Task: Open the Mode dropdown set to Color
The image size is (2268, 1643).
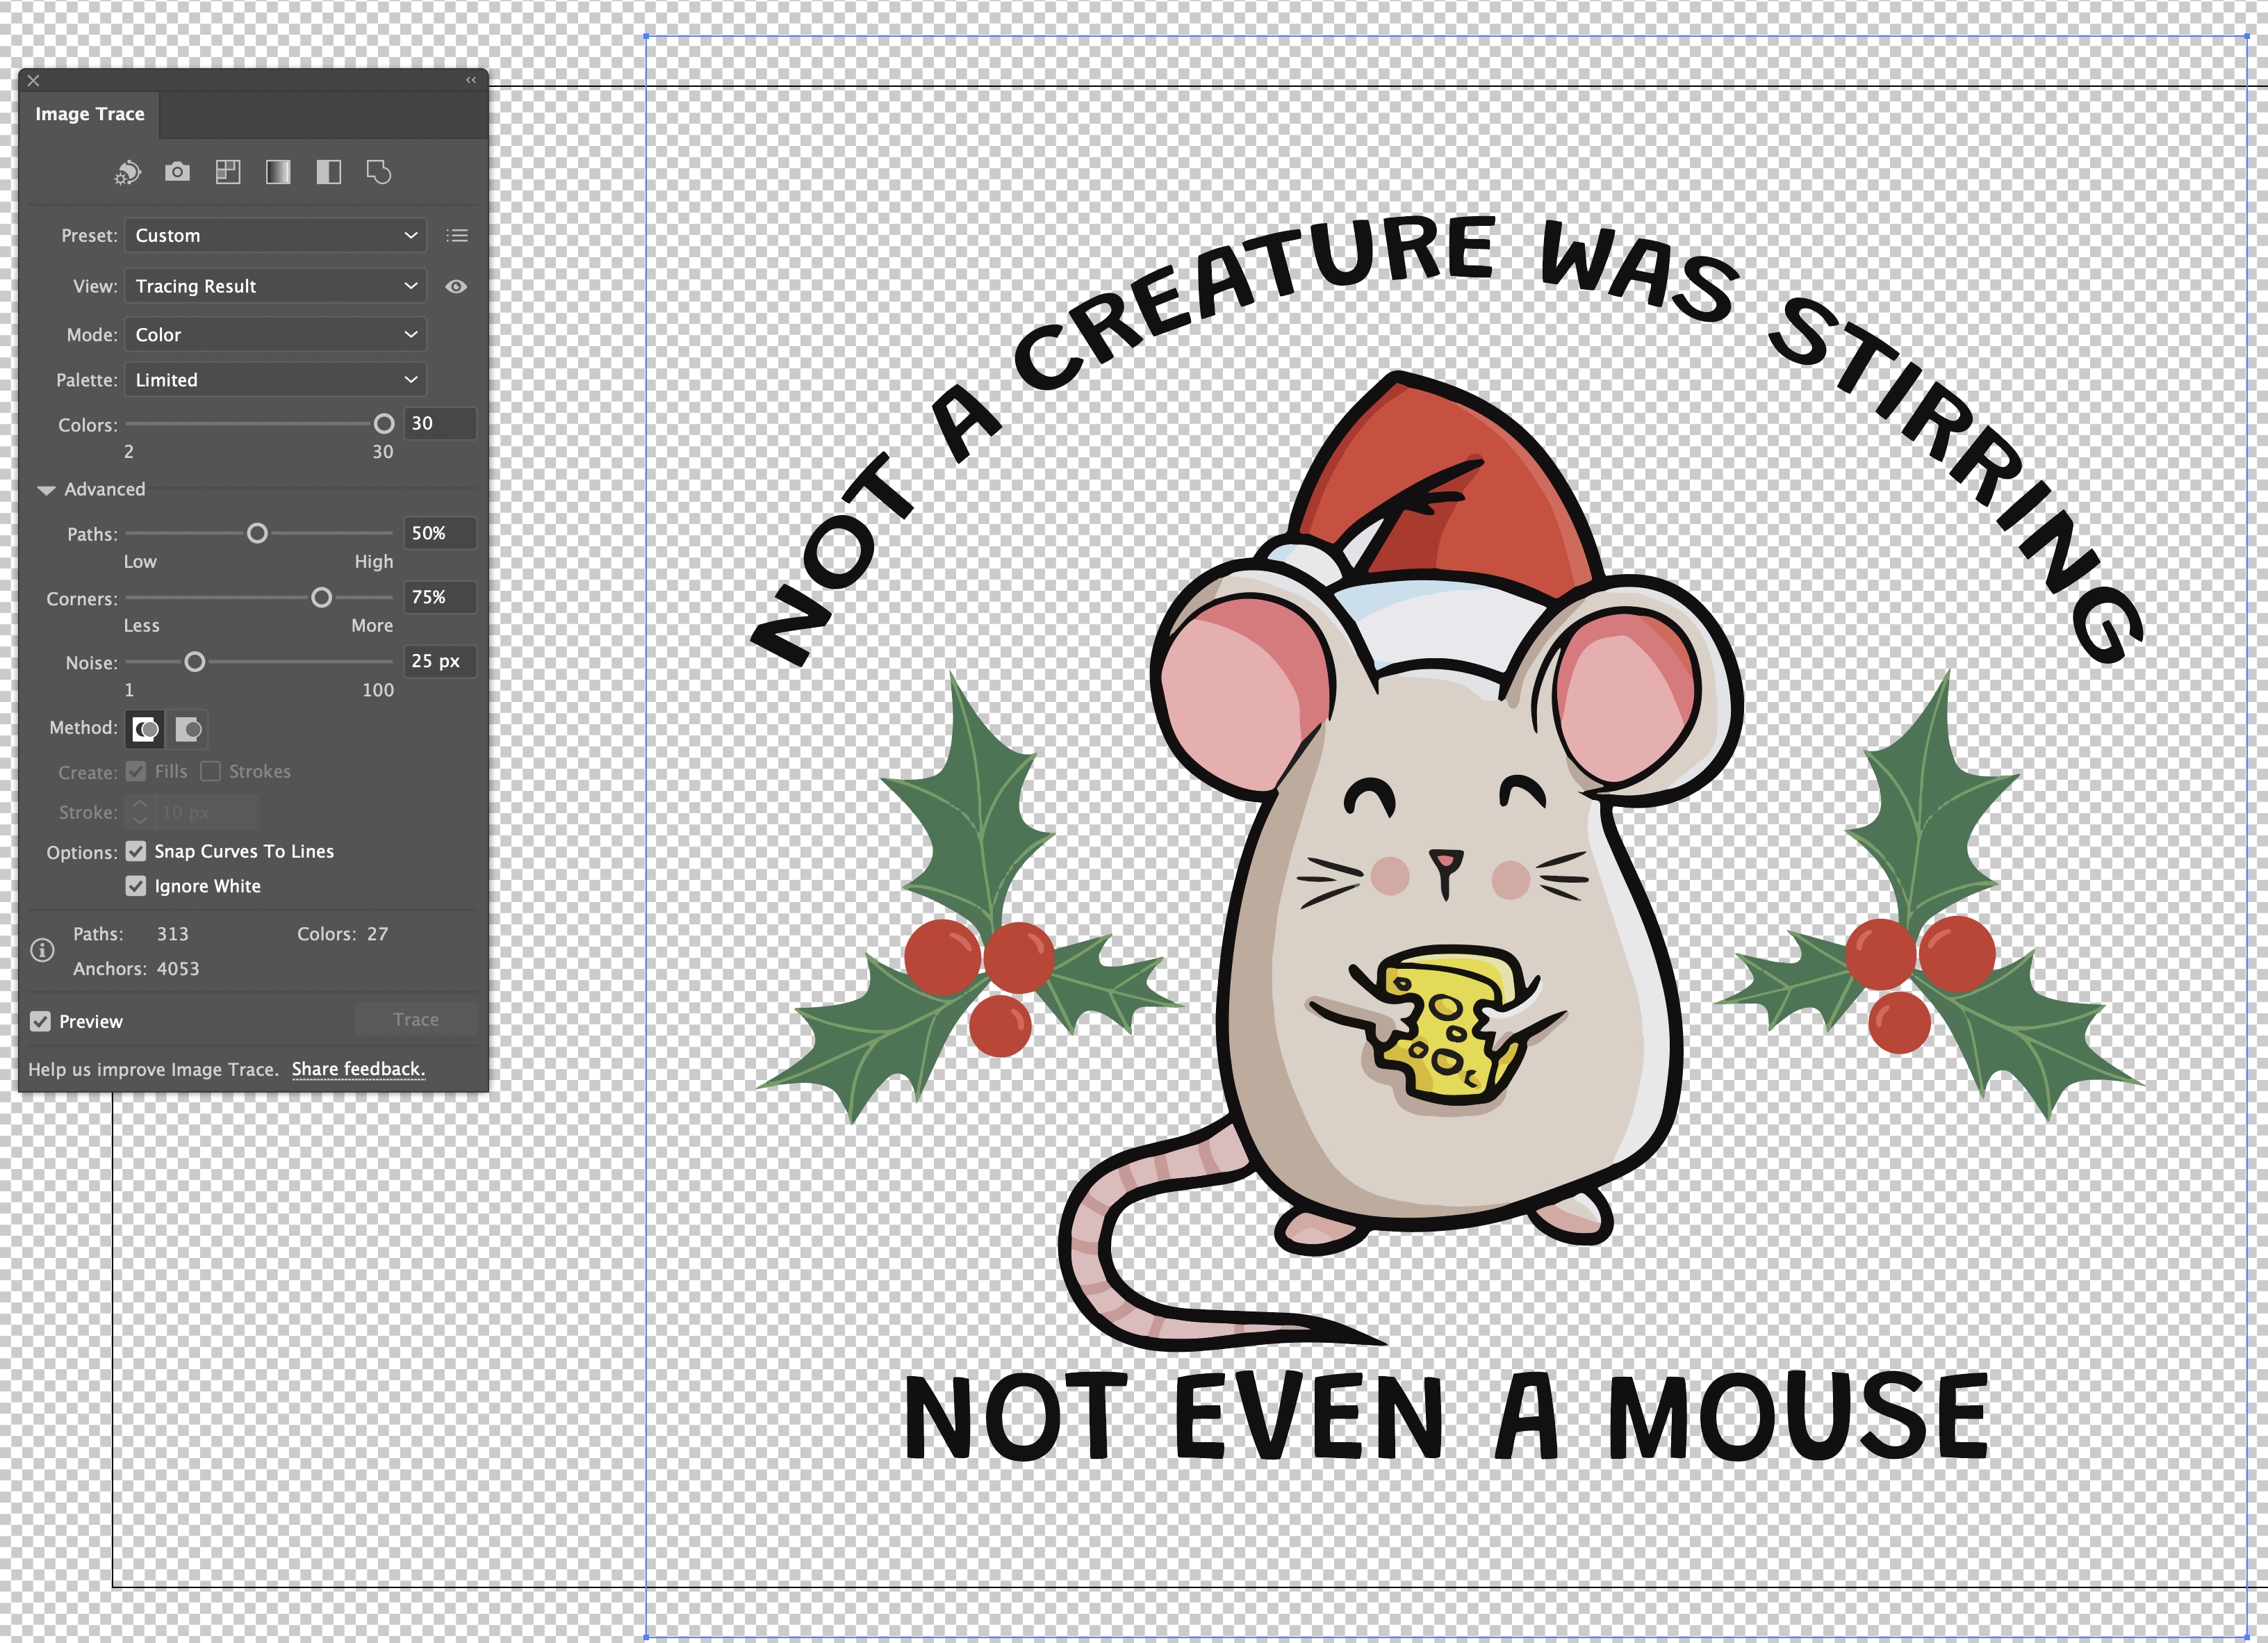Action: (275, 334)
